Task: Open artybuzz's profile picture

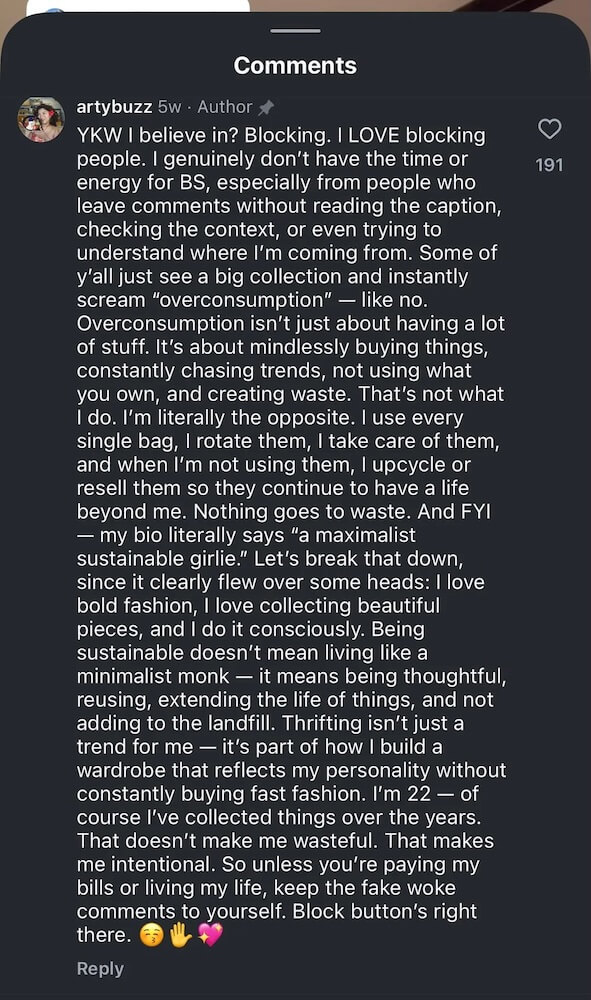Action: coord(41,119)
